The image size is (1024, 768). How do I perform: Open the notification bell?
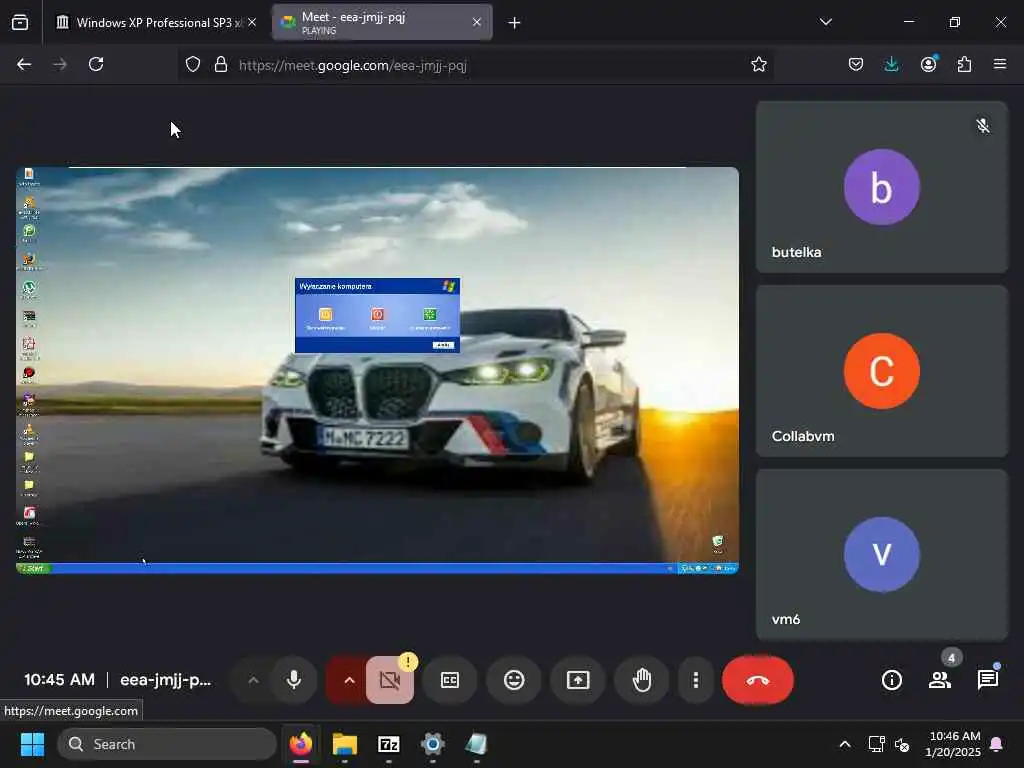point(997,744)
